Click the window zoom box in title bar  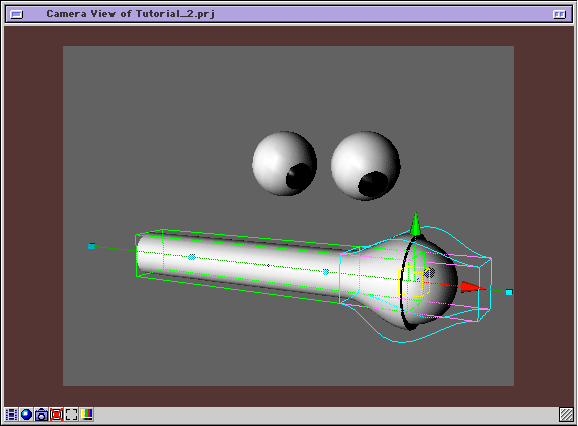coord(559,14)
